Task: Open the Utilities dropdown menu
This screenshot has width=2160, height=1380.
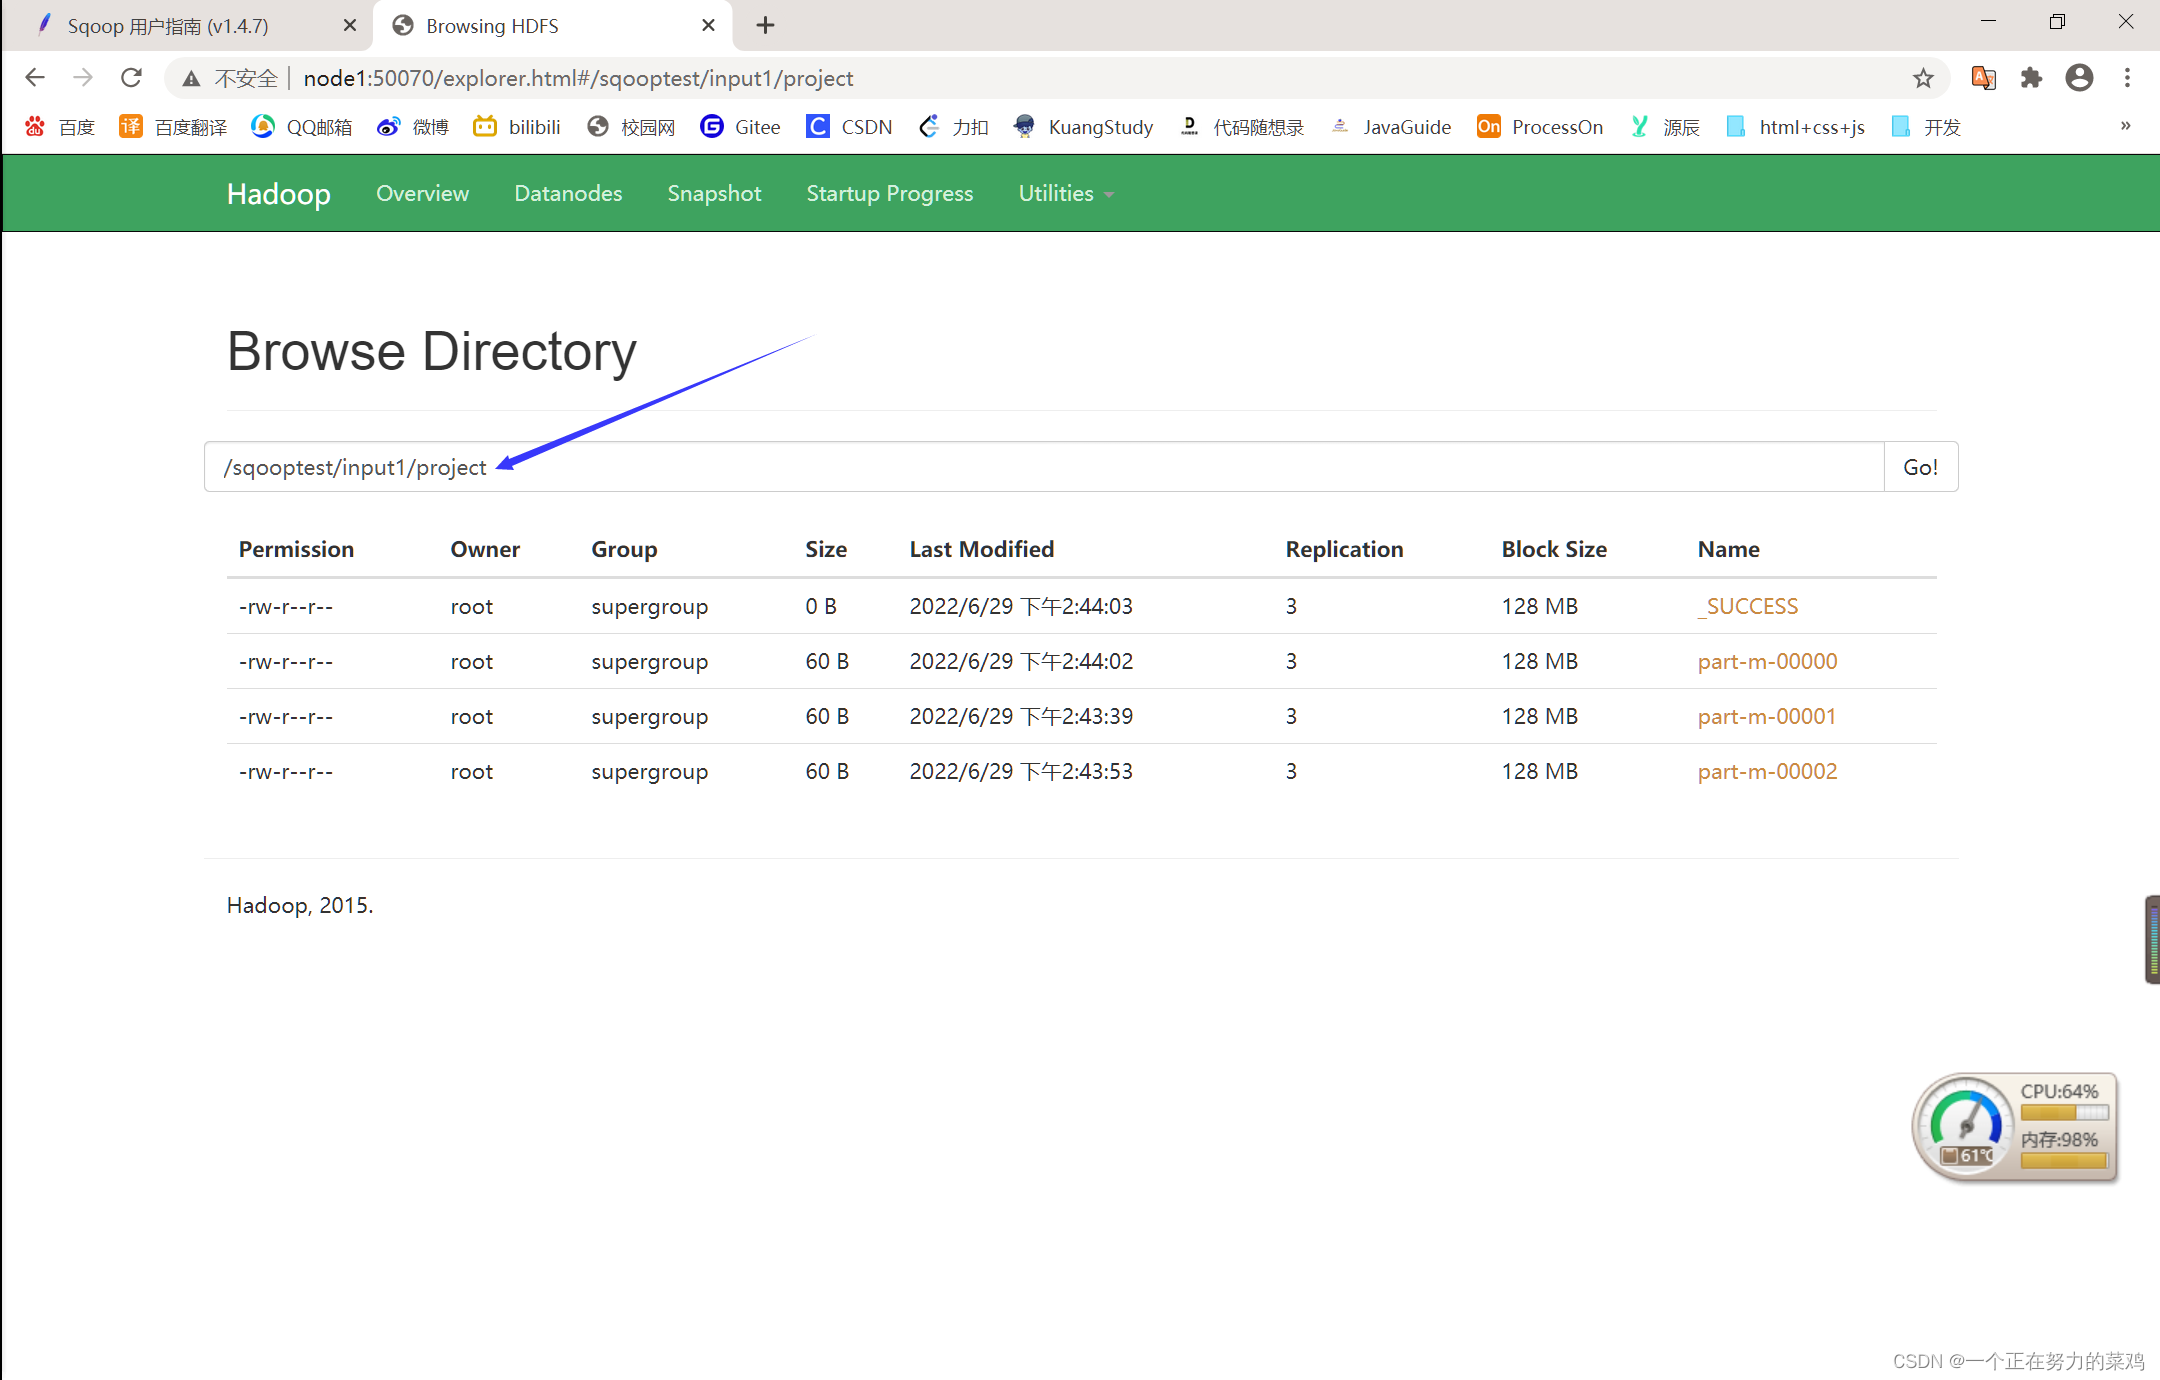Action: 1066,192
